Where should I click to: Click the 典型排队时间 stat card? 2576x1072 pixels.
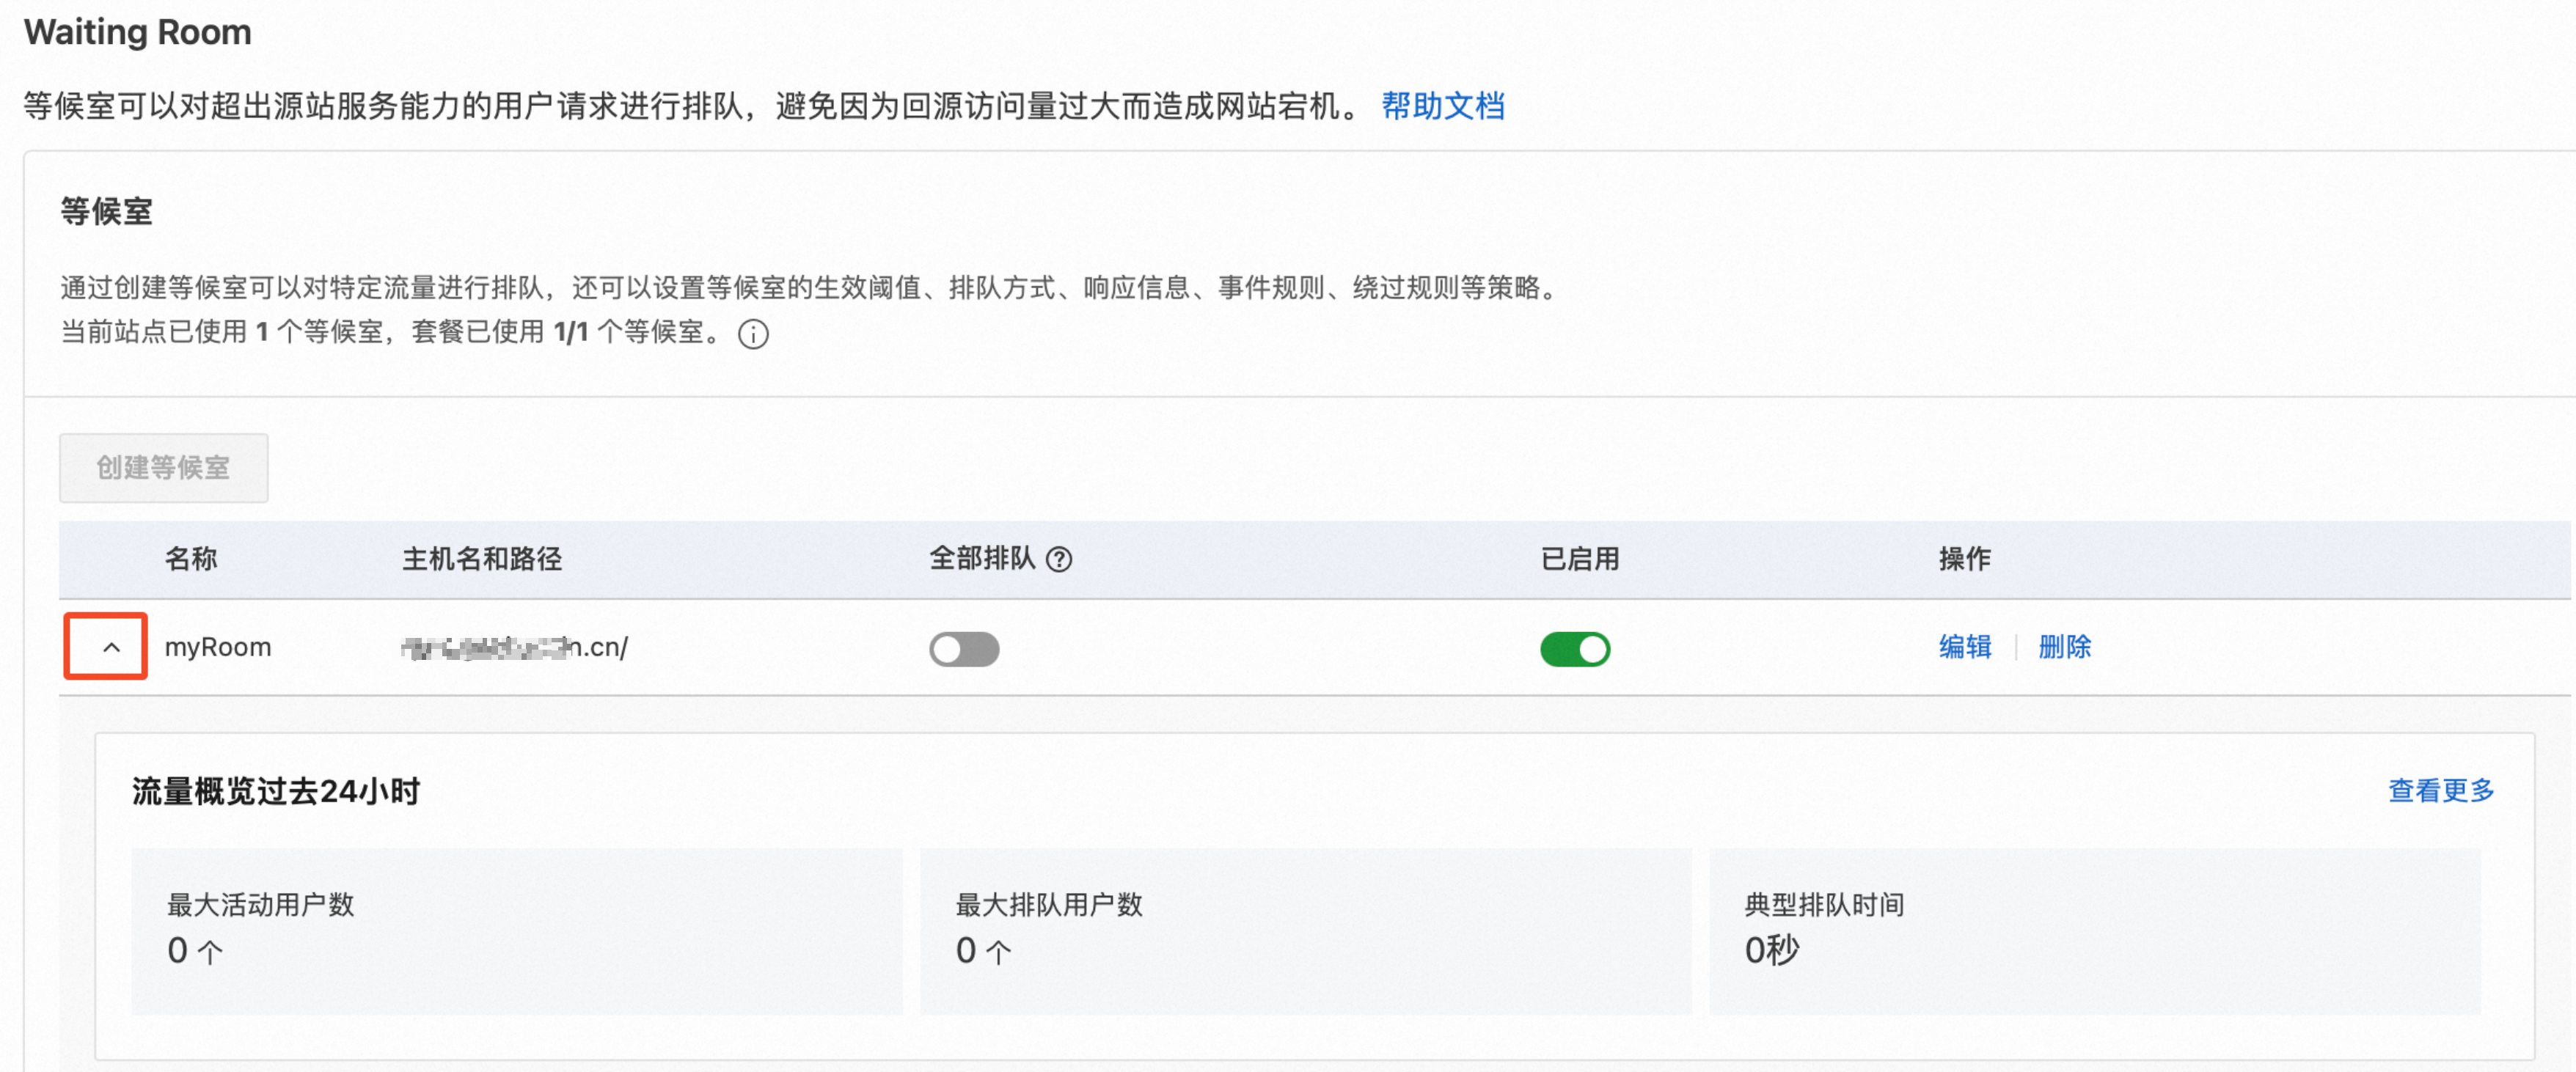[2095, 931]
